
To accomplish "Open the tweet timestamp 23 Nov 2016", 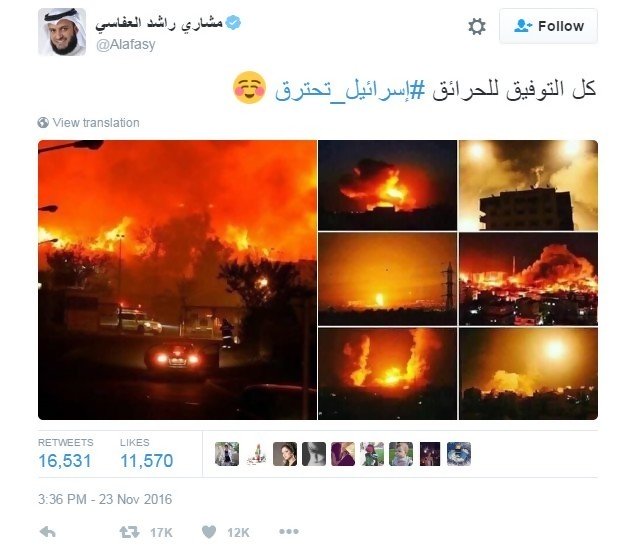I will (105, 499).
